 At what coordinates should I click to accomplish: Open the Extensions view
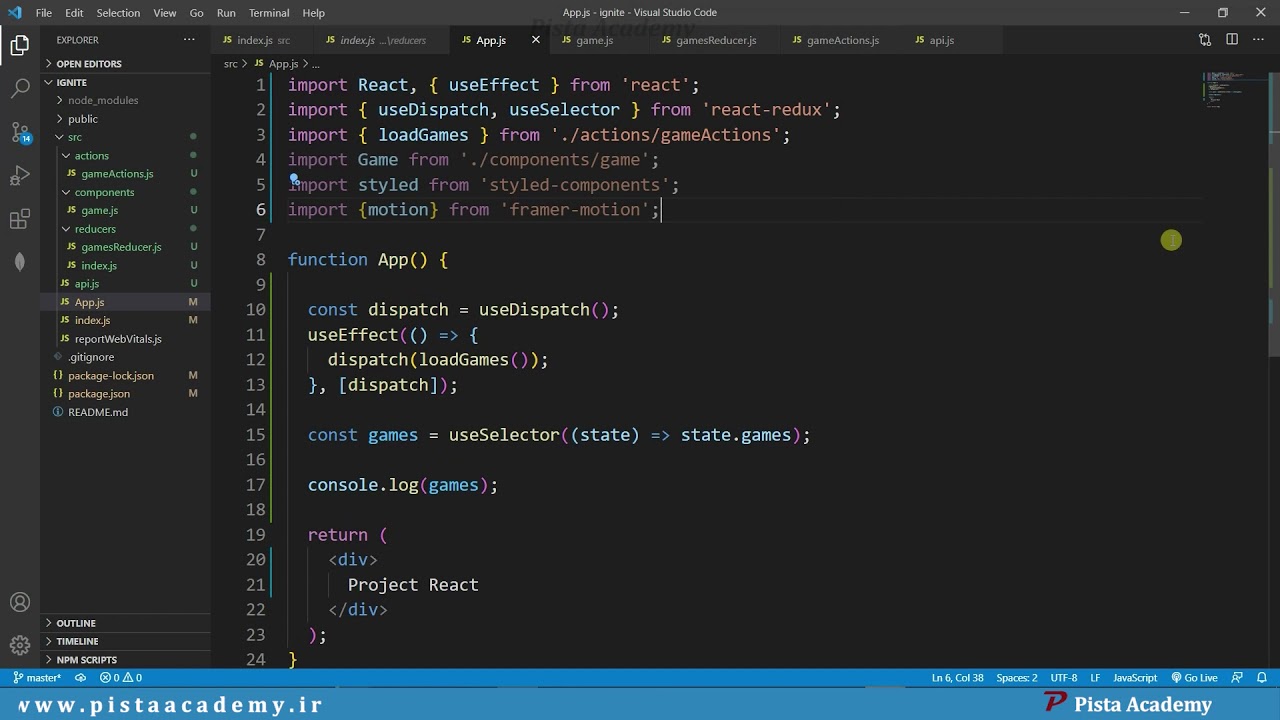coord(20,219)
